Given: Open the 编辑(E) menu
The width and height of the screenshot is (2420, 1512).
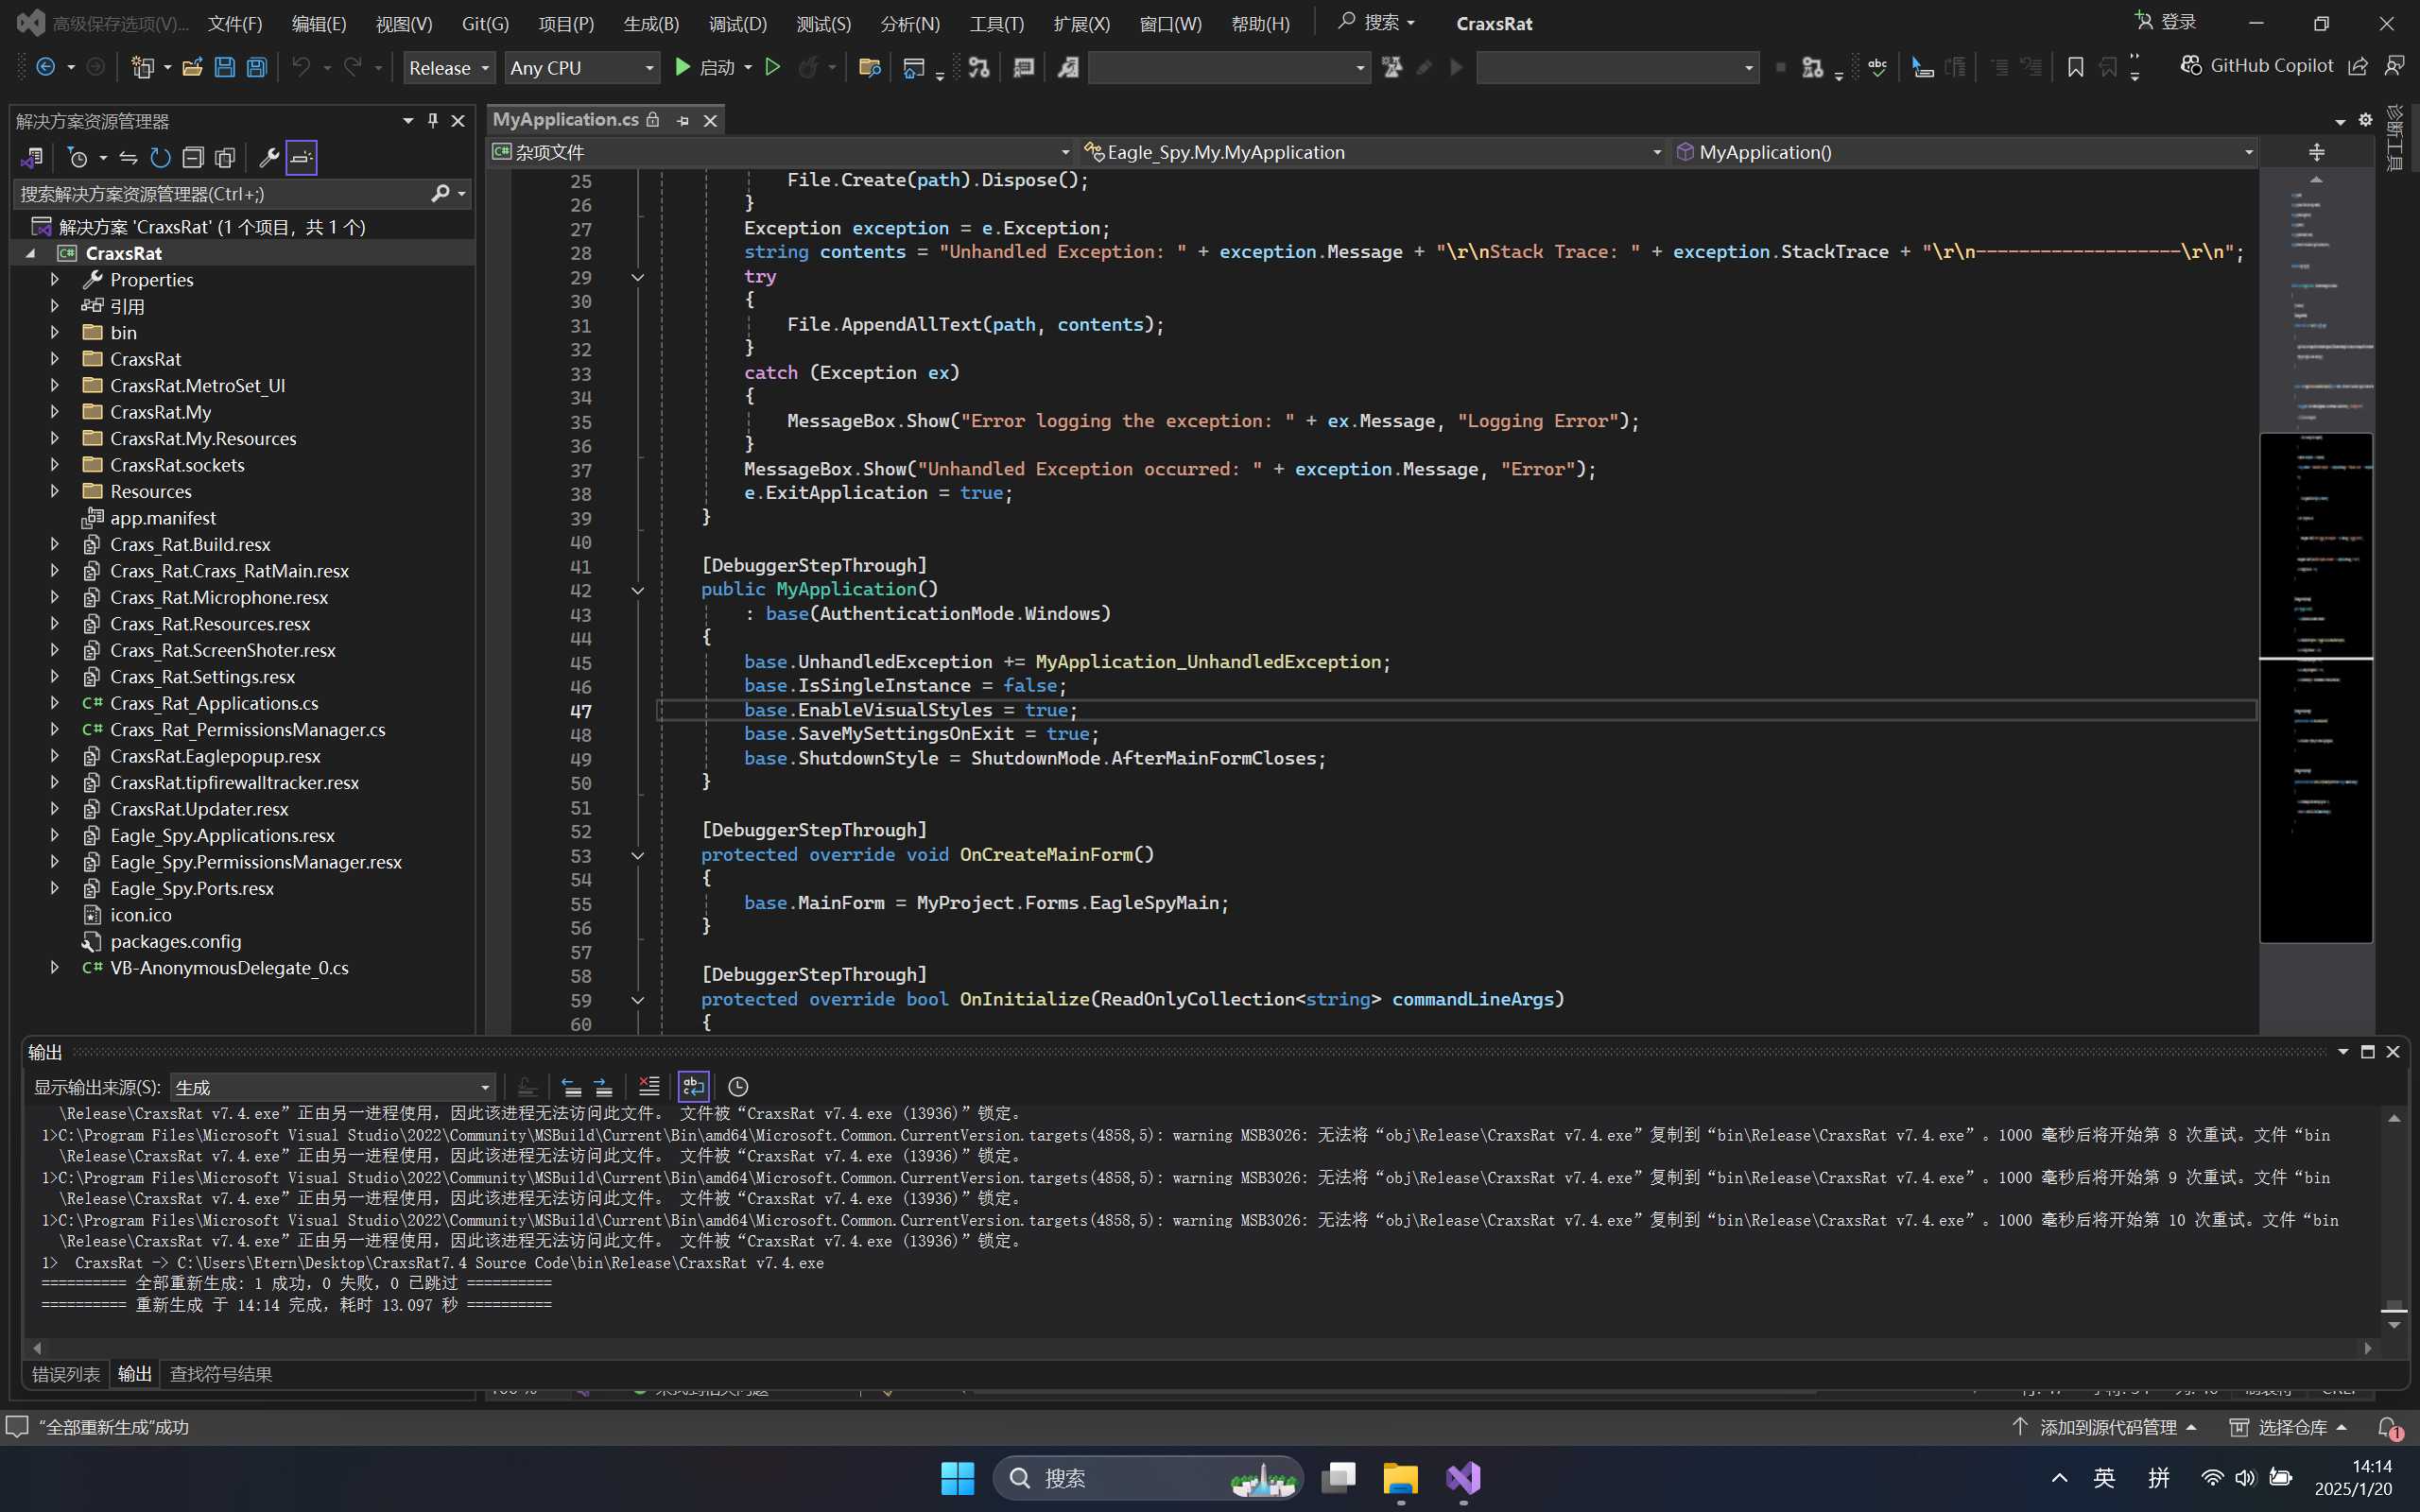Looking at the screenshot, I should (319, 23).
